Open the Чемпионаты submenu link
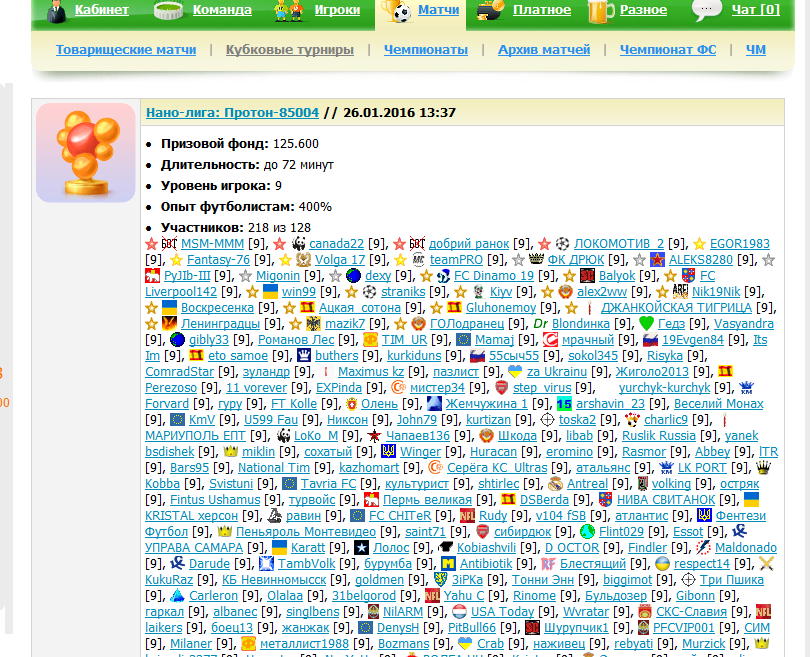Screen dimensions: 810x657 coord(425,49)
